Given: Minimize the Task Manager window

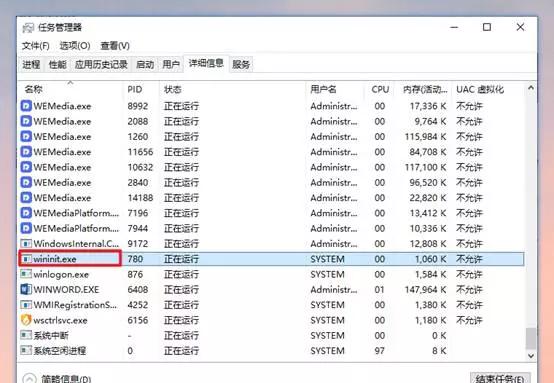Looking at the screenshot, I should click(x=454, y=27).
